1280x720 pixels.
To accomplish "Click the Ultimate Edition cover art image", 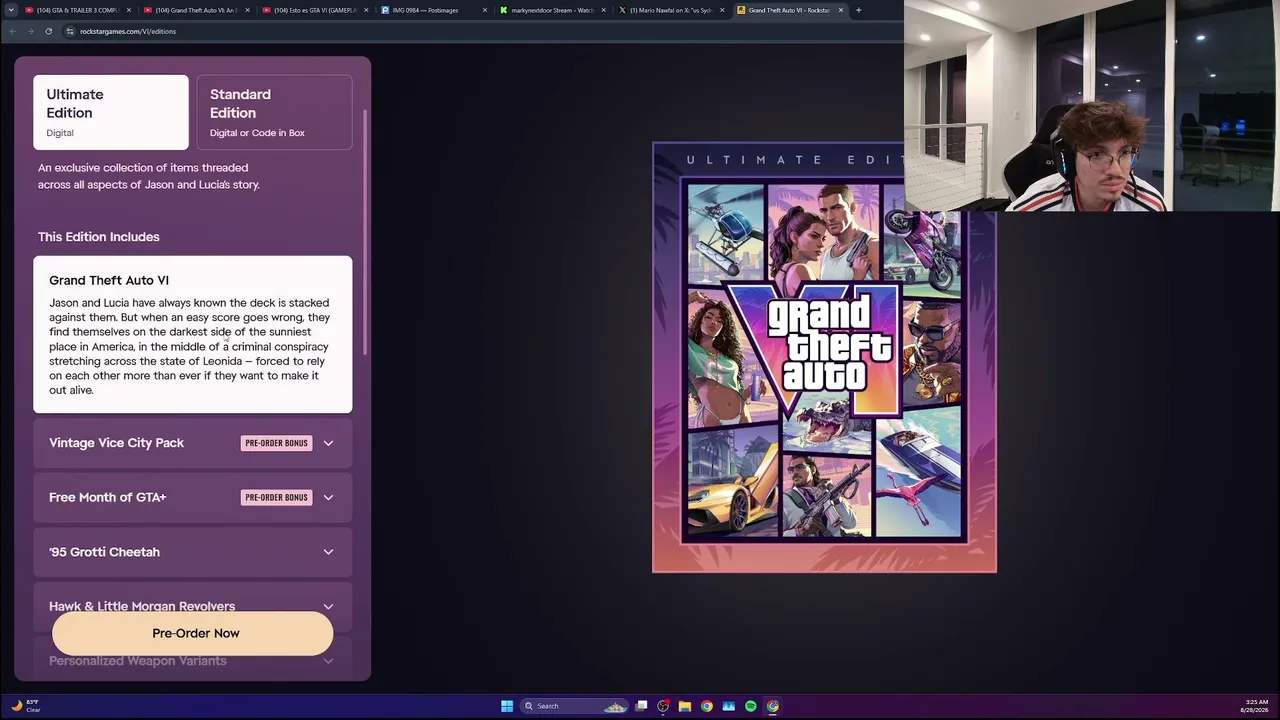I will click(824, 357).
